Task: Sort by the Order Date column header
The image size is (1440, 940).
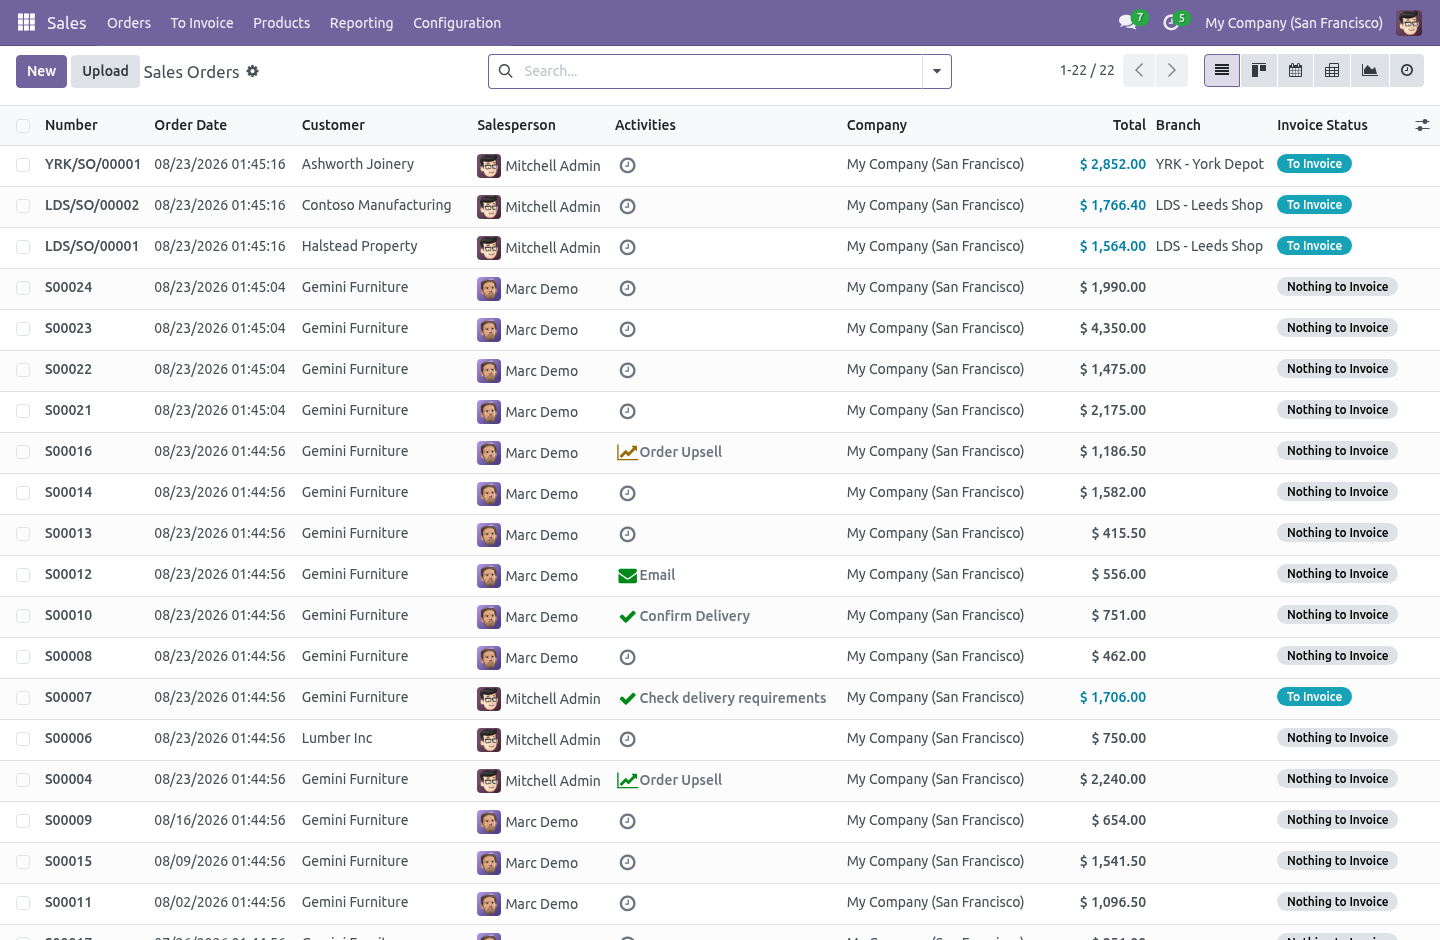Action: click(x=190, y=125)
